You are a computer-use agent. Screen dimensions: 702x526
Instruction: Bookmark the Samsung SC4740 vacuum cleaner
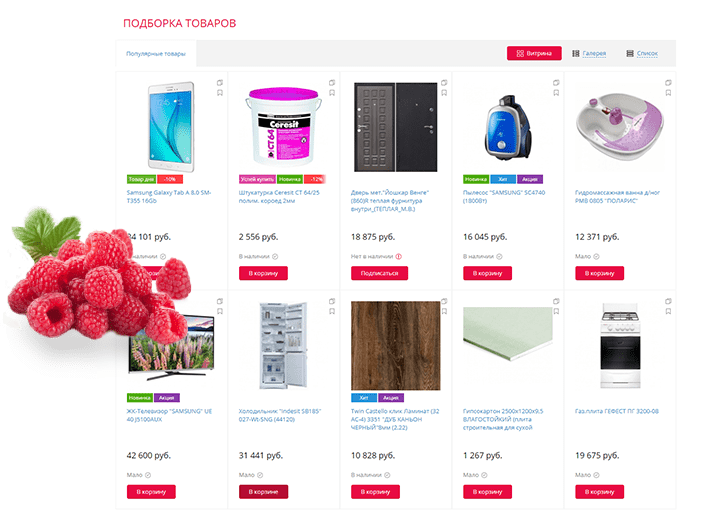click(556, 93)
